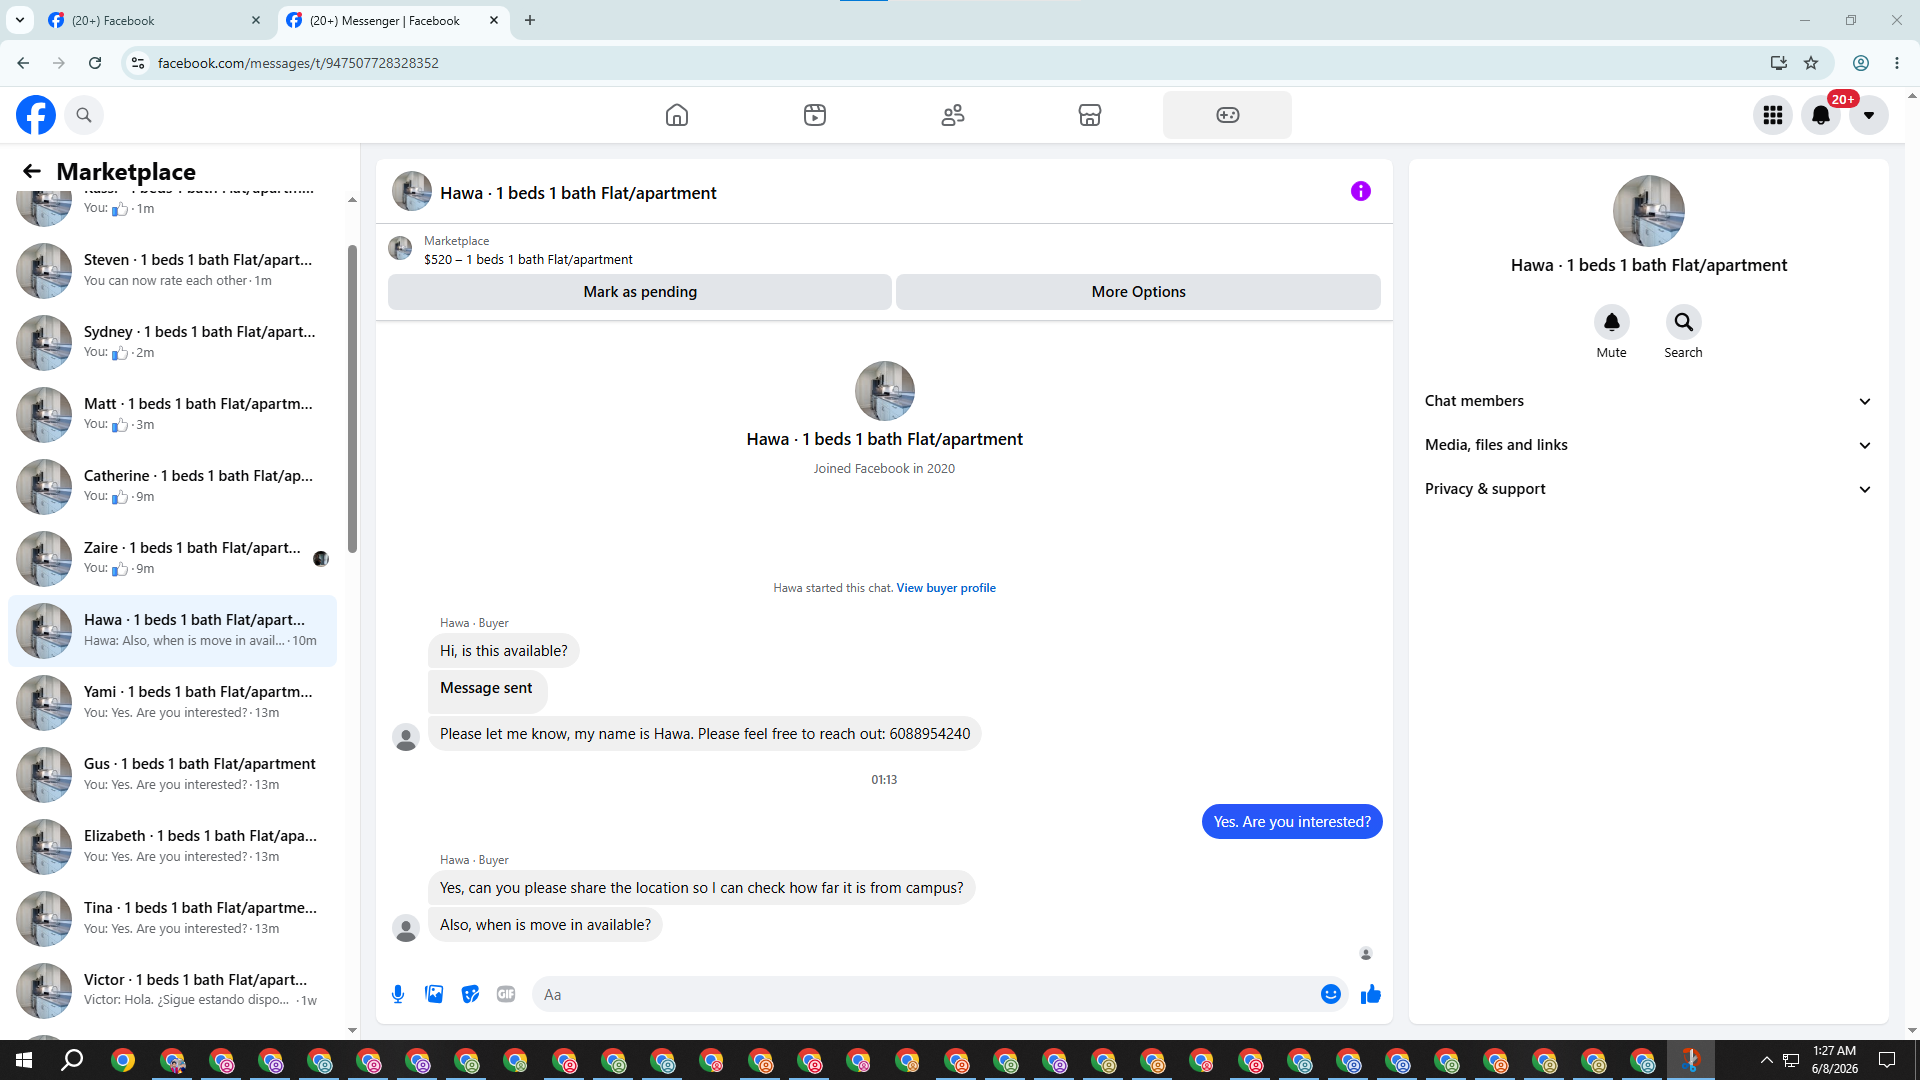Send a thumbs-up like
The width and height of the screenshot is (1920, 1080).
[1371, 994]
